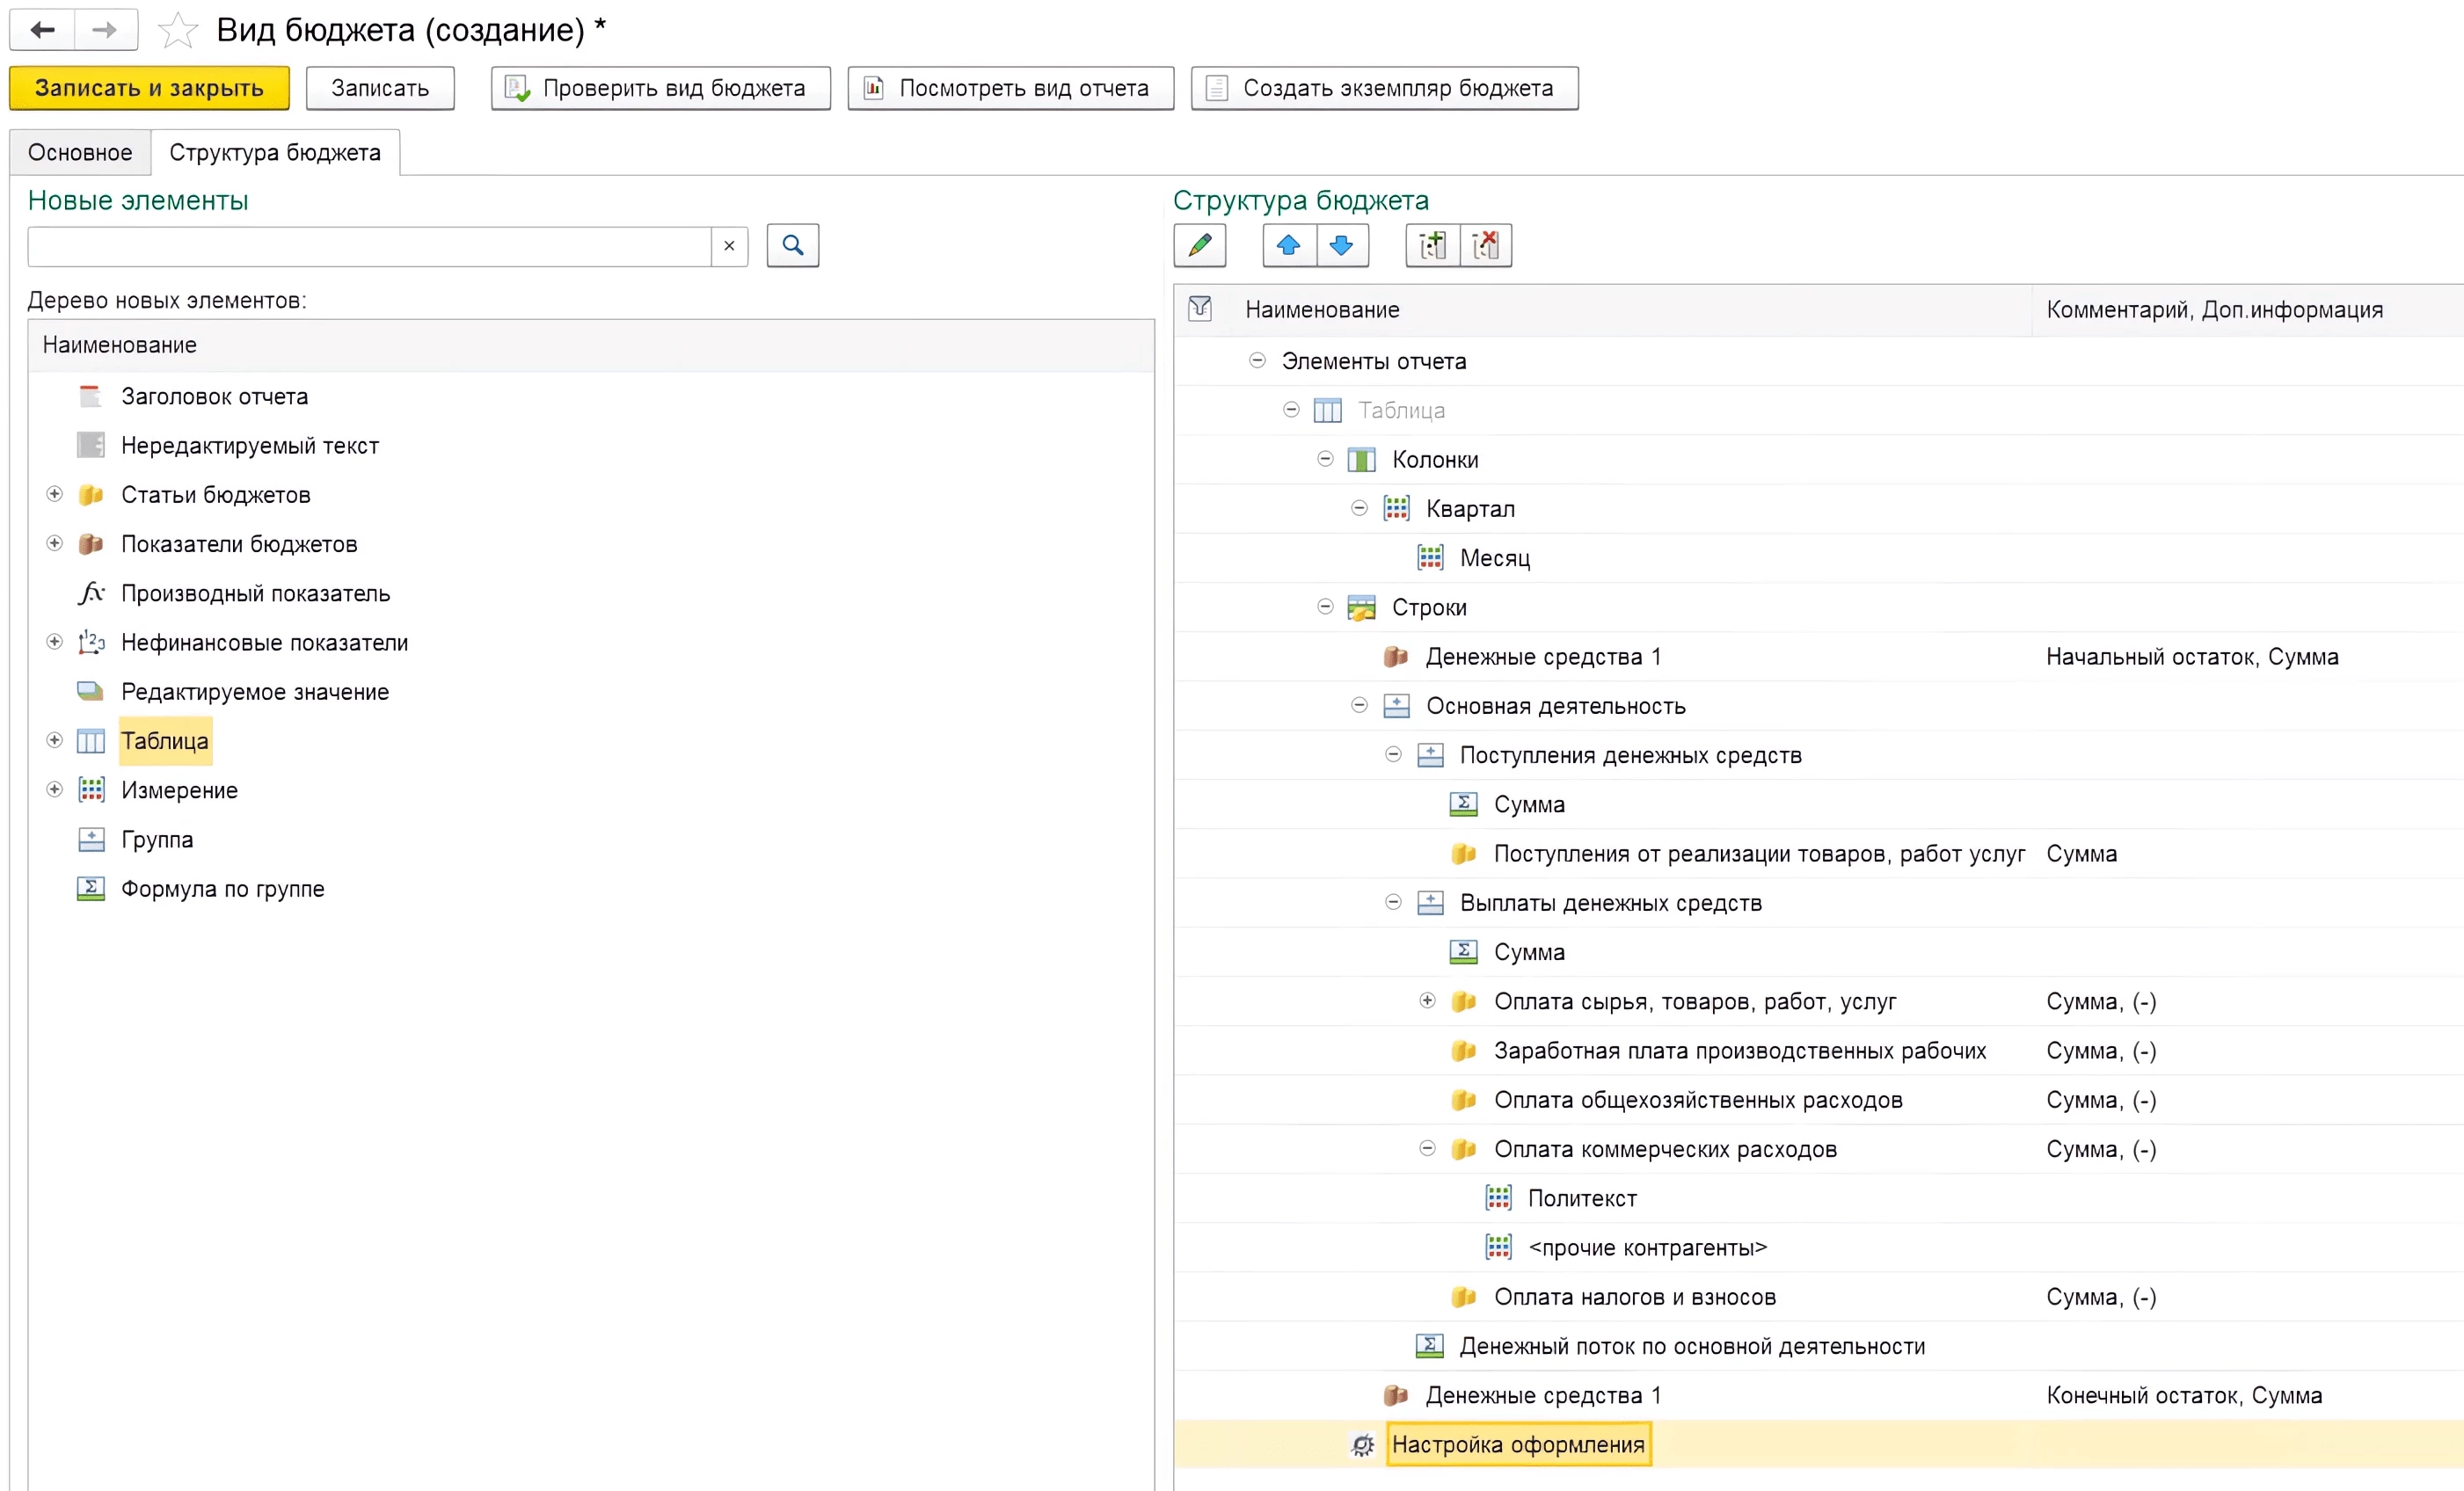Expand Нефинансовые показатели node
The height and width of the screenshot is (1491, 2464).
pos(55,642)
